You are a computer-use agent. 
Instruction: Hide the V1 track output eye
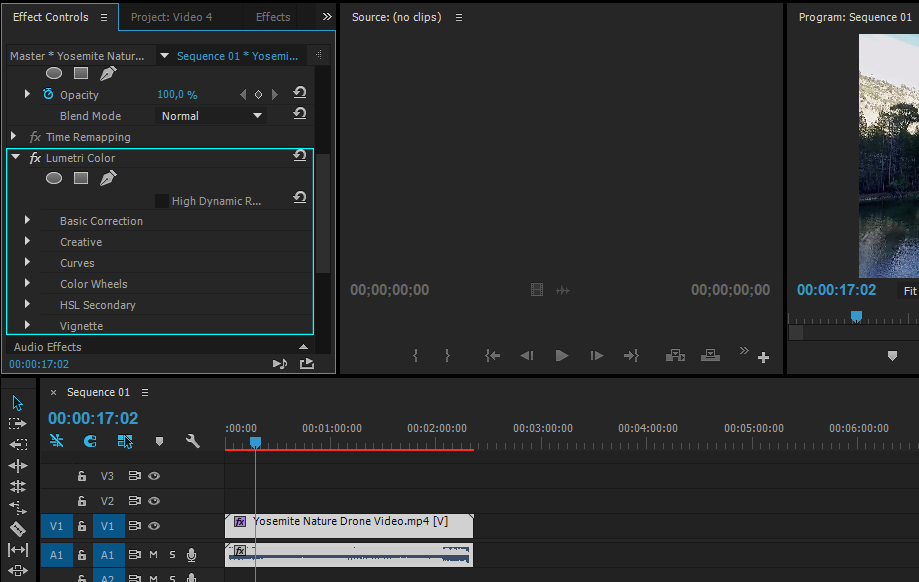click(x=152, y=526)
